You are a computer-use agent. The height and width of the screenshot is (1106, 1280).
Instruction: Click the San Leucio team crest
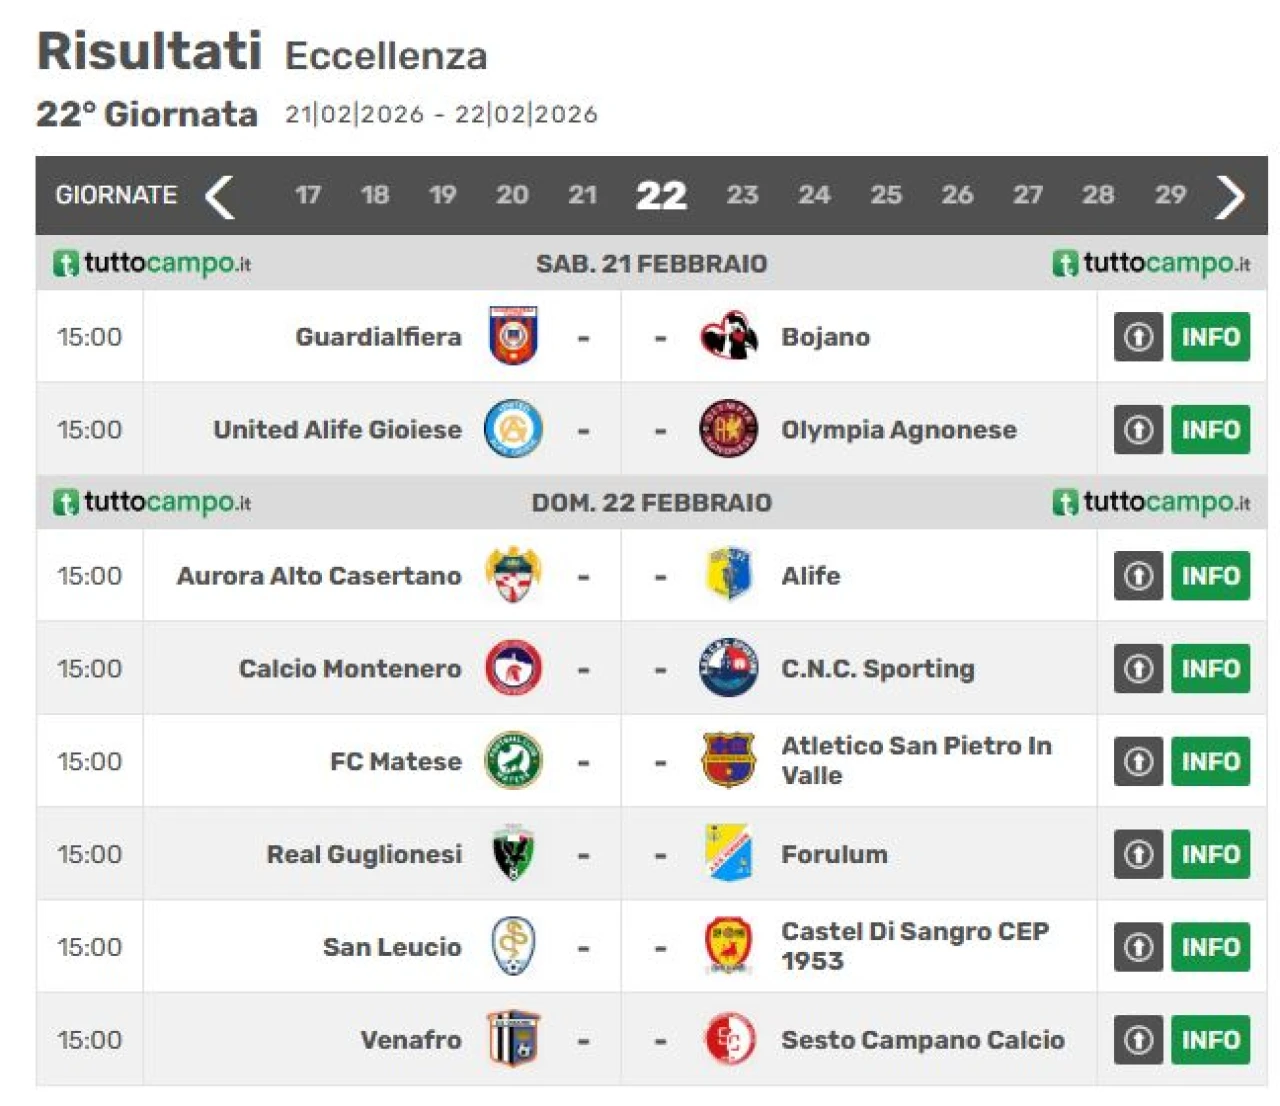(513, 946)
